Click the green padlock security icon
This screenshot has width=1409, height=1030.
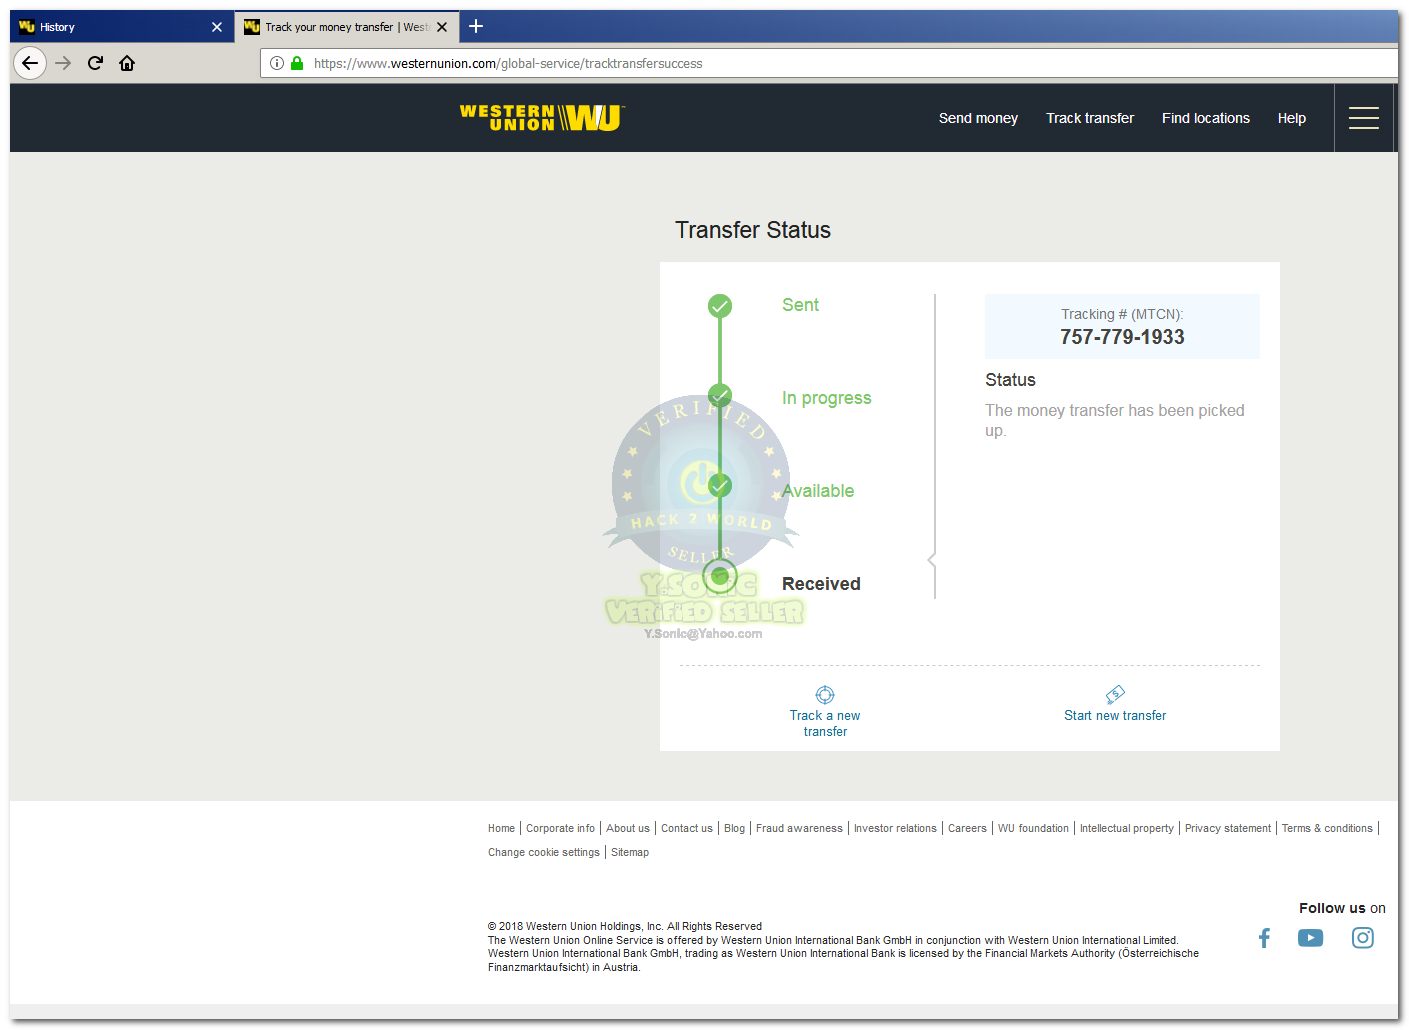(x=297, y=63)
